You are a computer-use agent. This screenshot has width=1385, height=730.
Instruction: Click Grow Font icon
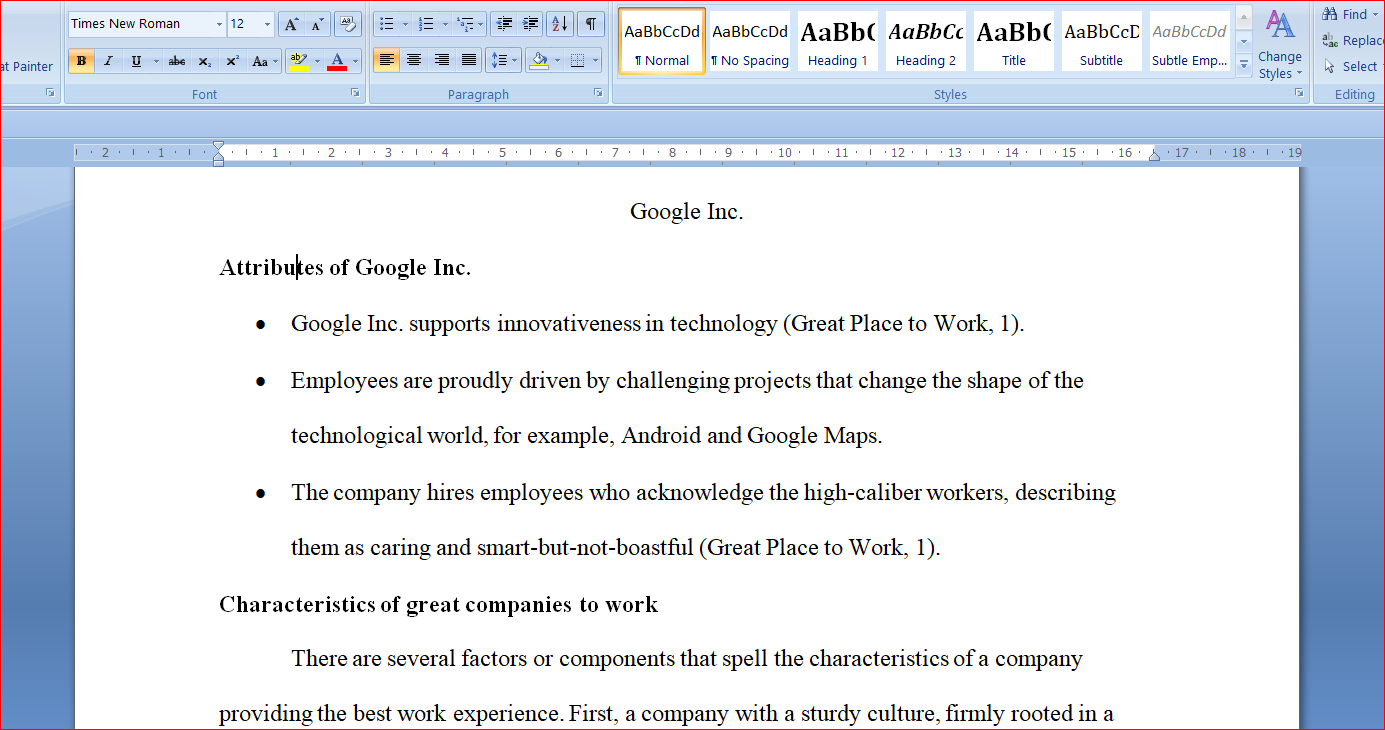(291, 24)
